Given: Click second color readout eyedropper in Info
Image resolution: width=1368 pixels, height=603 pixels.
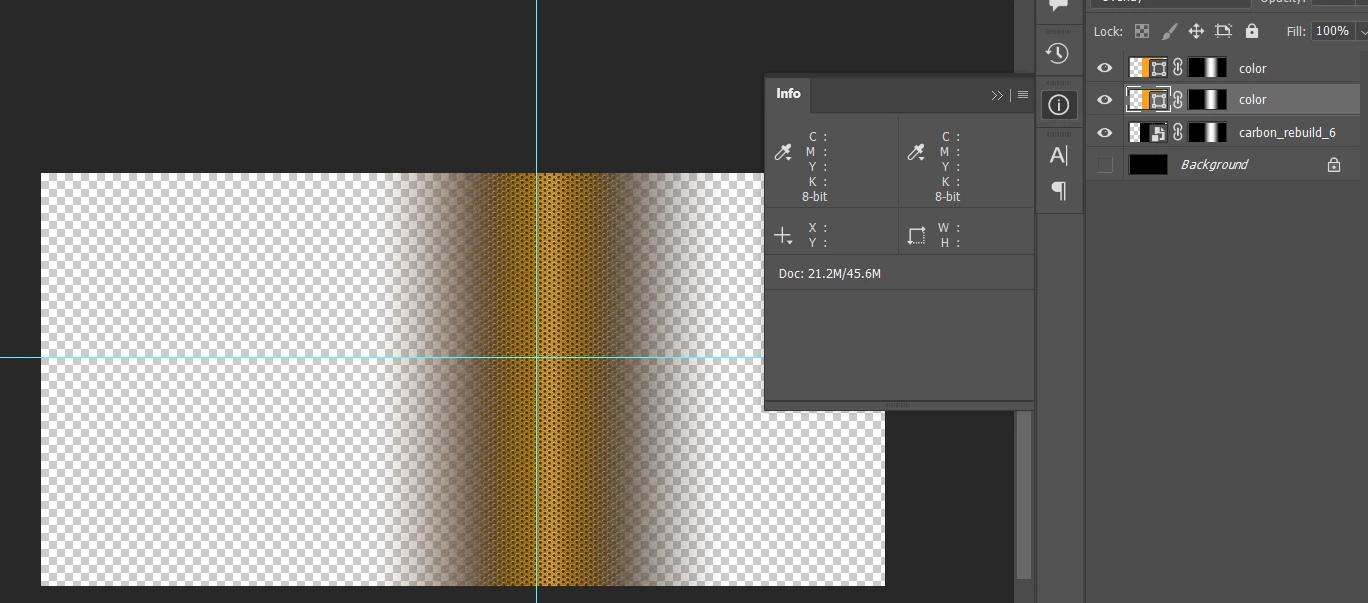Looking at the screenshot, I should tap(916, 152).
